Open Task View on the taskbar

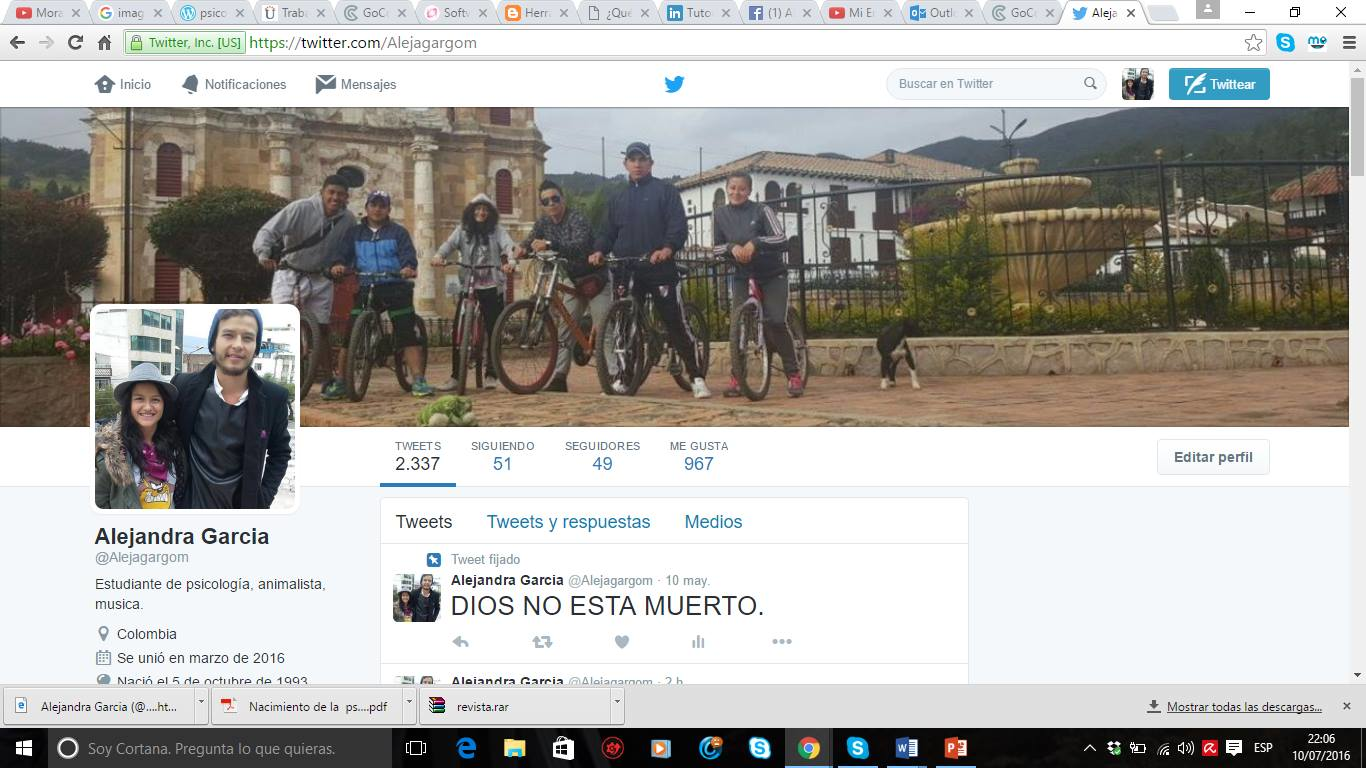point(416,748)
